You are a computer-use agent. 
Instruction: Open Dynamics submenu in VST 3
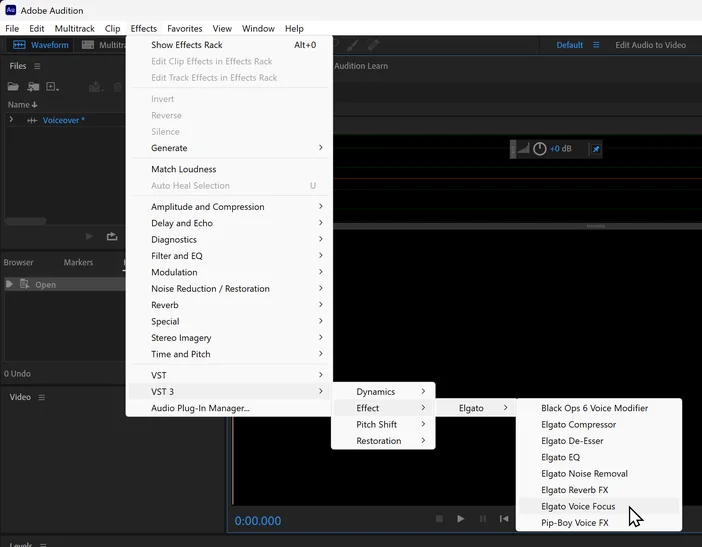point(383,392)
